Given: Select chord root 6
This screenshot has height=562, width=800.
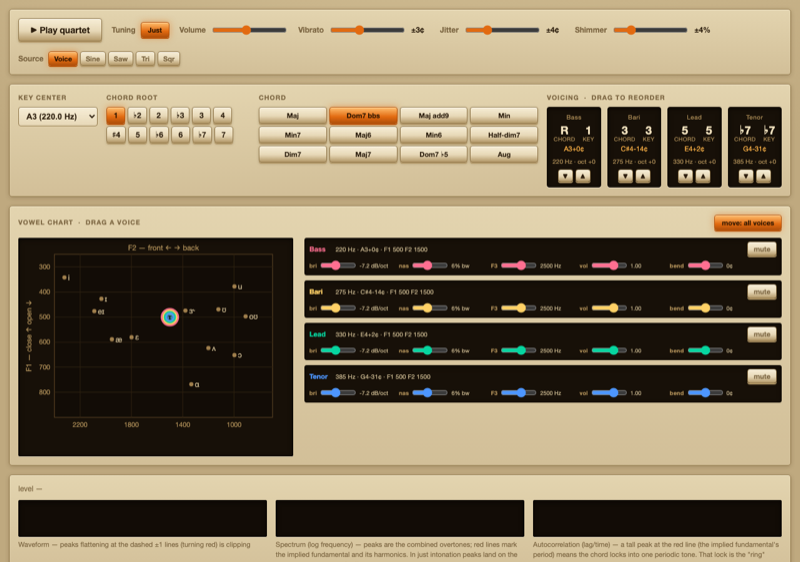Looking at the screenshot, I should 180,135.
